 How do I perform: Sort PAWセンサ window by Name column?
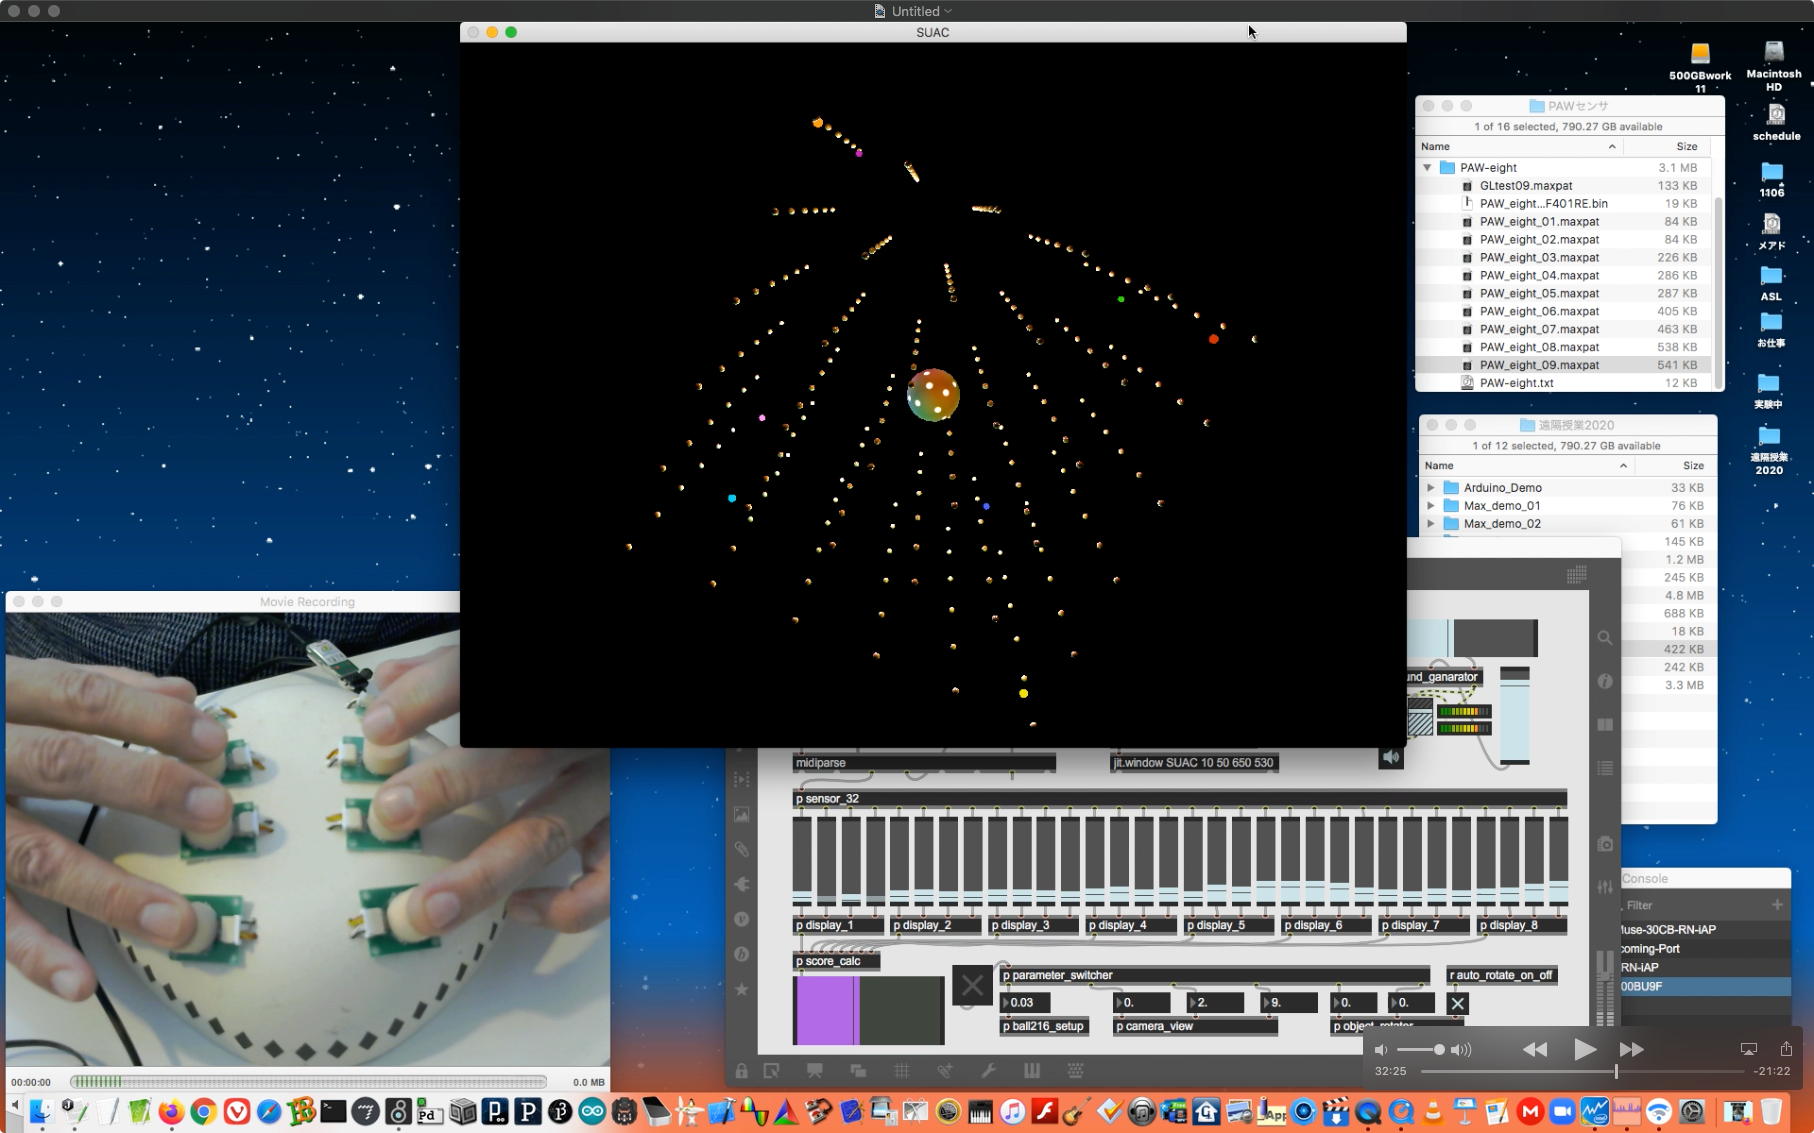[1518, 146]
